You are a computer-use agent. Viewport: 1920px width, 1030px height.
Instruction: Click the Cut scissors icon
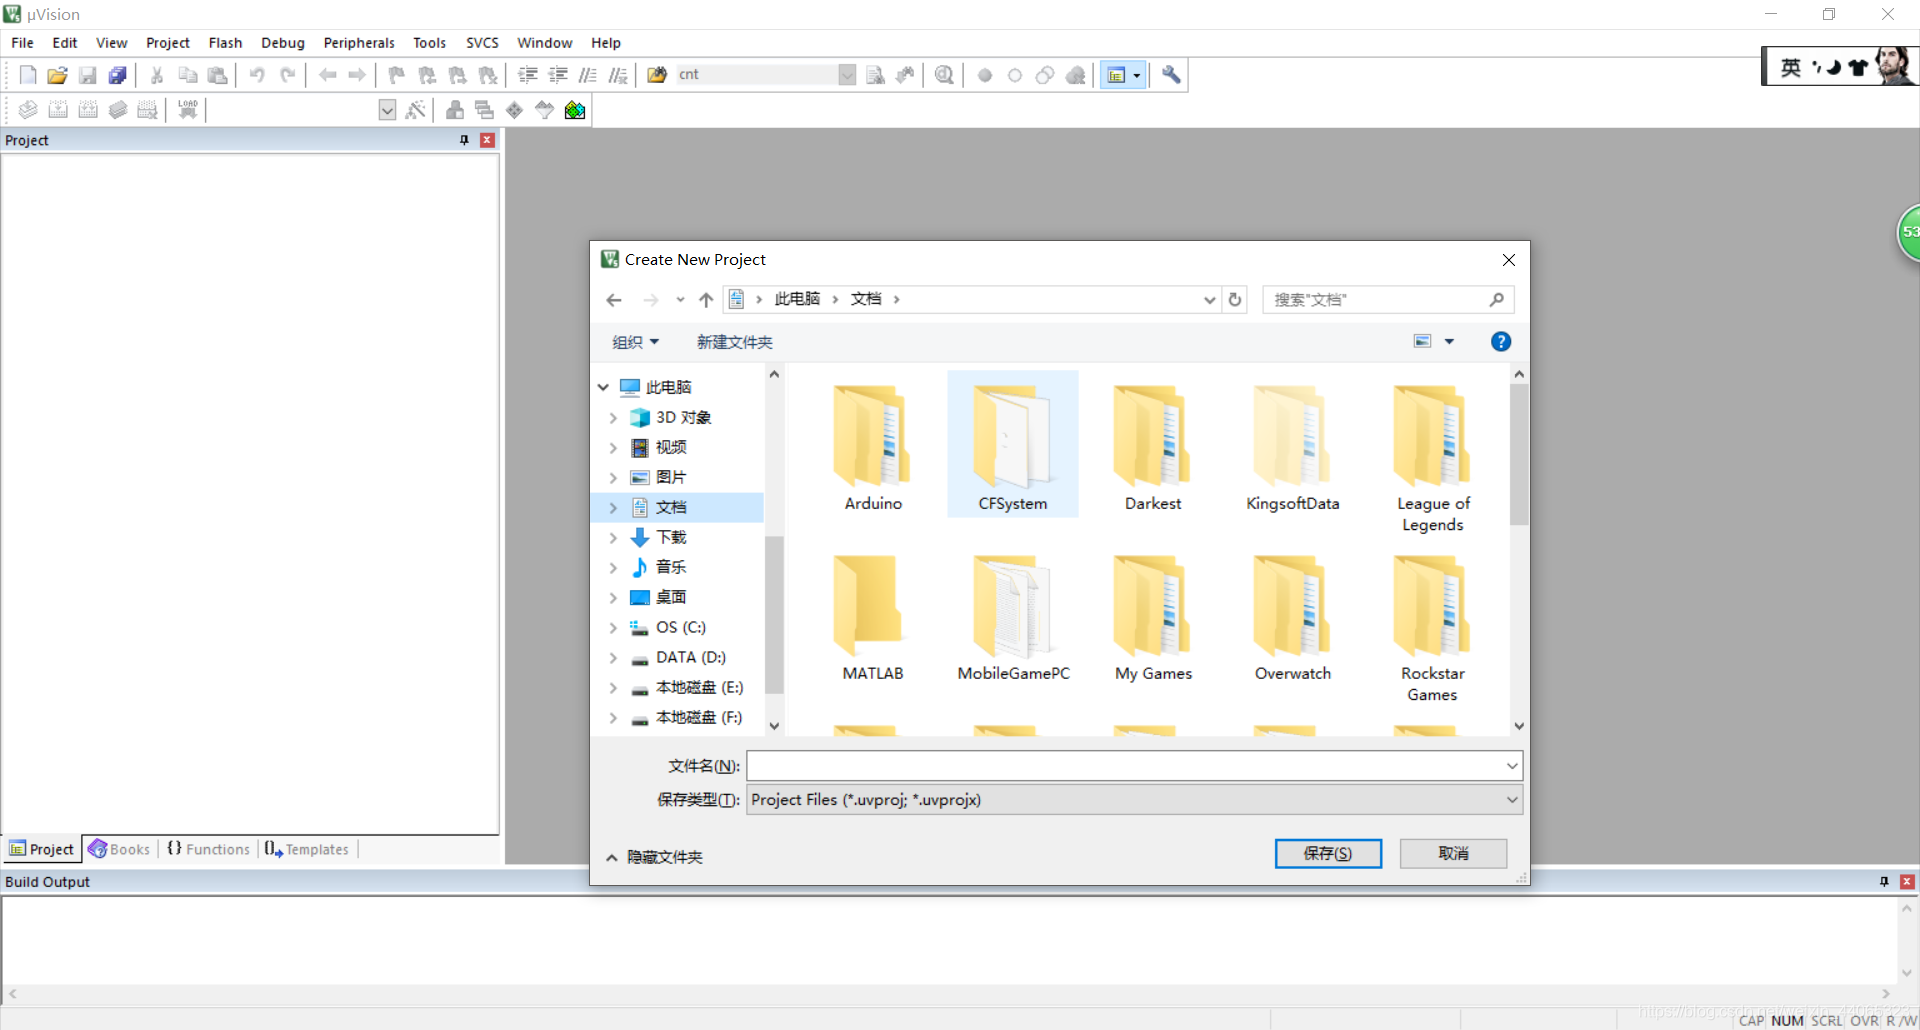(157, 75)
